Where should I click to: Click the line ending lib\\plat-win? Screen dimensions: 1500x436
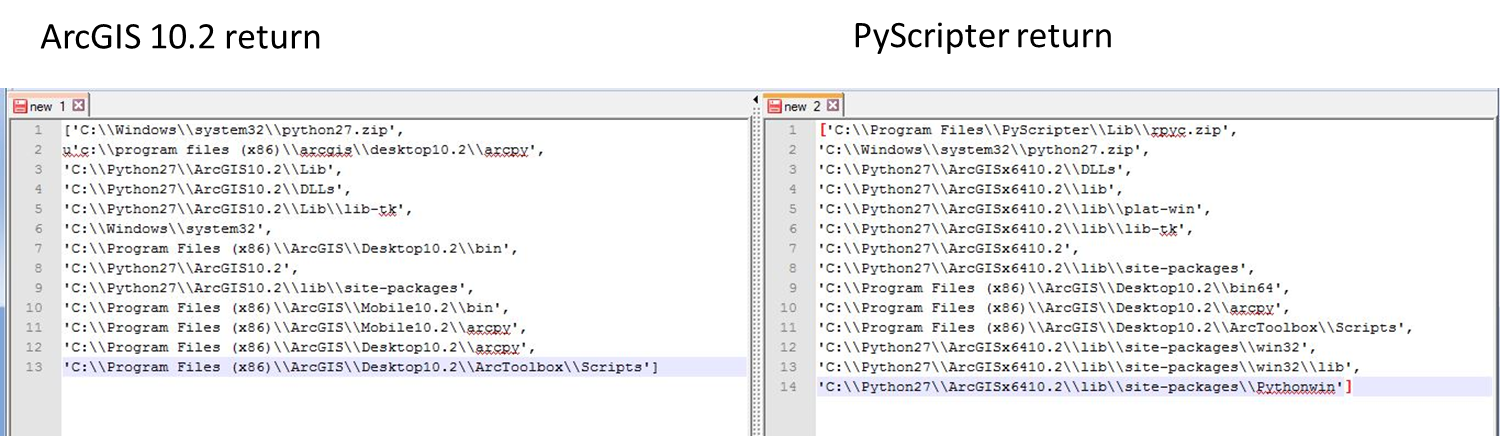tap(1015, 209)
